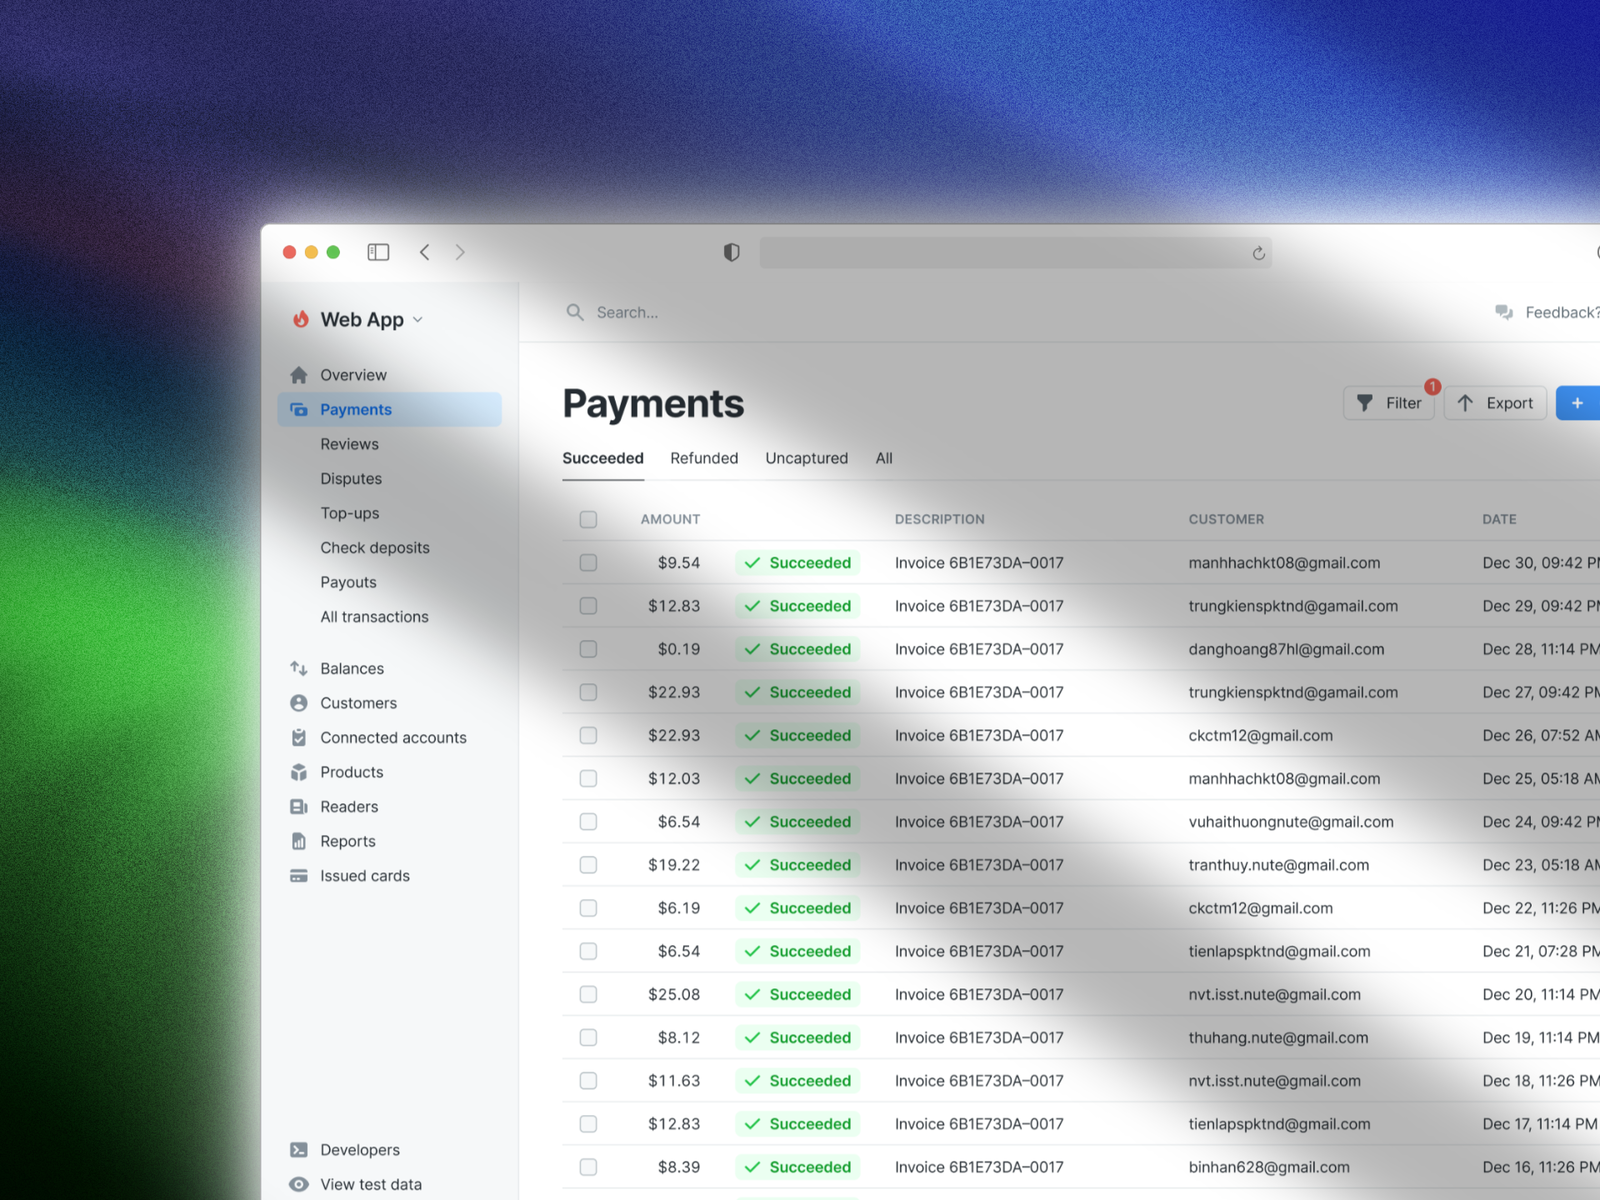1600x1200 pixels.
Task: Open Balances via its arrows icon
Action: tap(298, 668)
